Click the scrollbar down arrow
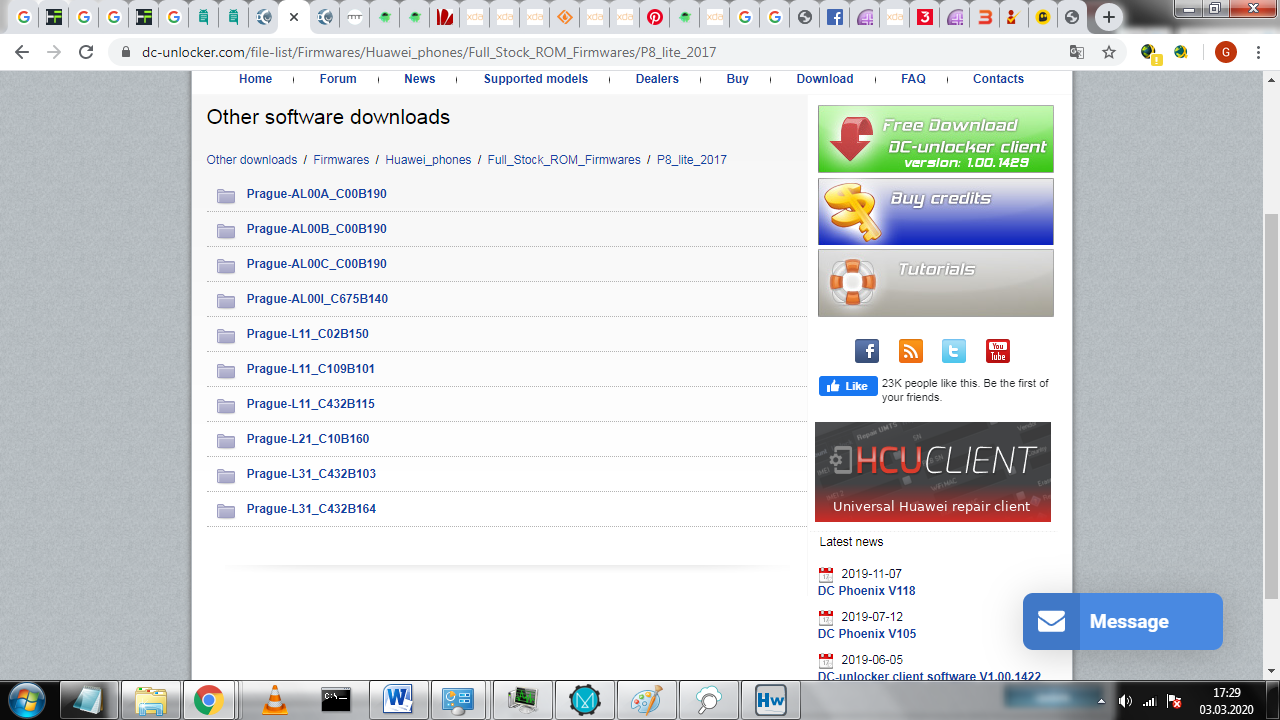The height and width of the screenshot is (720, 1280). pyautogui.click(x=1271, y=671)
